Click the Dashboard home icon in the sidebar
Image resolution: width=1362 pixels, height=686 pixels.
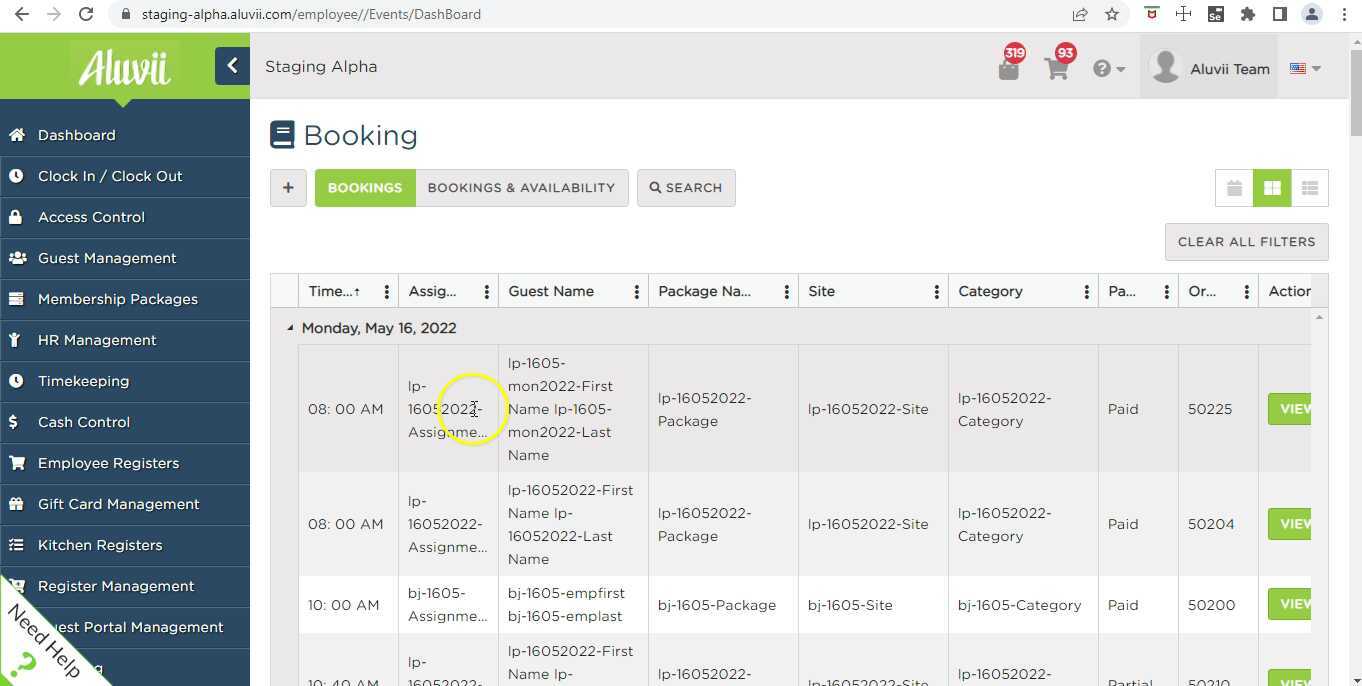(17, 134)
